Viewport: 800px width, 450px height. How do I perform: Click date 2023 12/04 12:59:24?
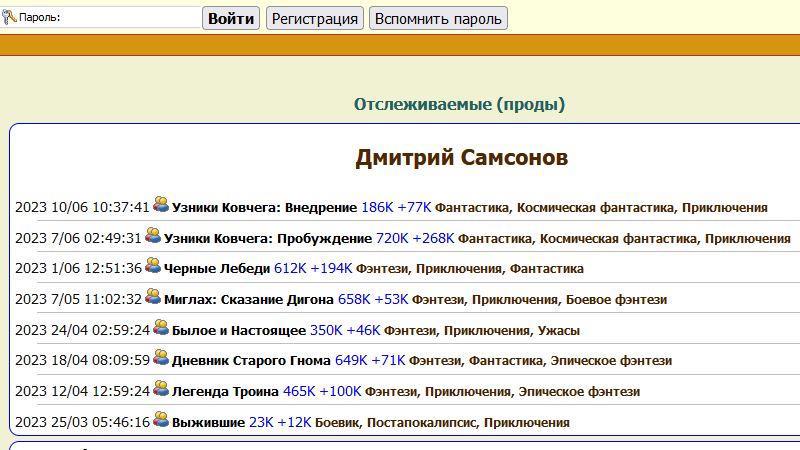[82, 391]
